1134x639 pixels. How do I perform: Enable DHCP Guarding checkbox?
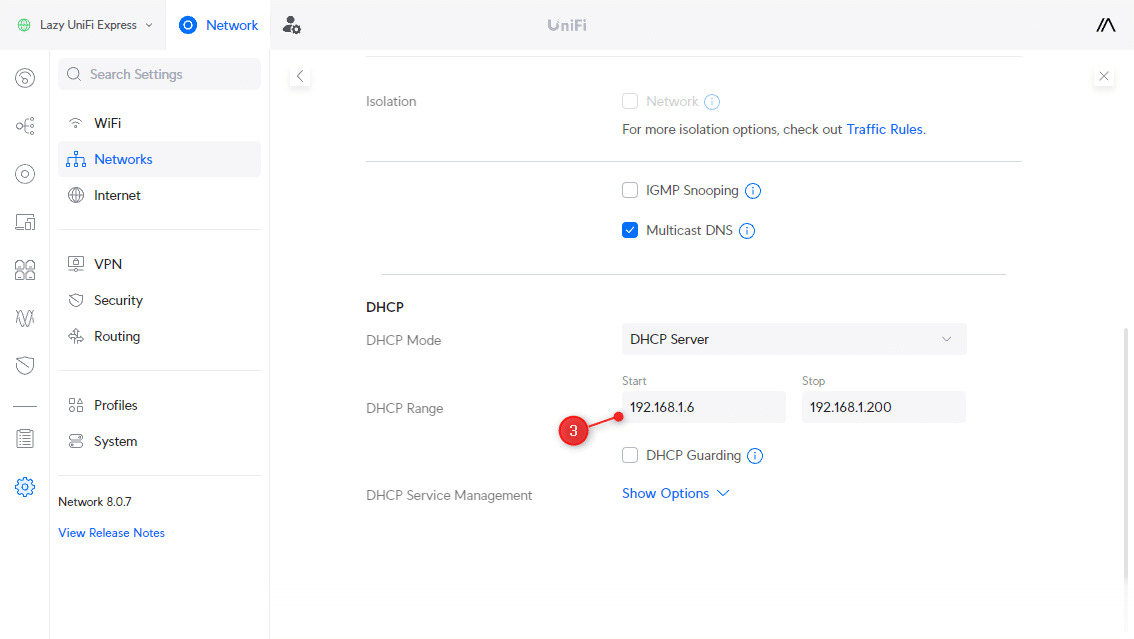(x=630, y=455)
